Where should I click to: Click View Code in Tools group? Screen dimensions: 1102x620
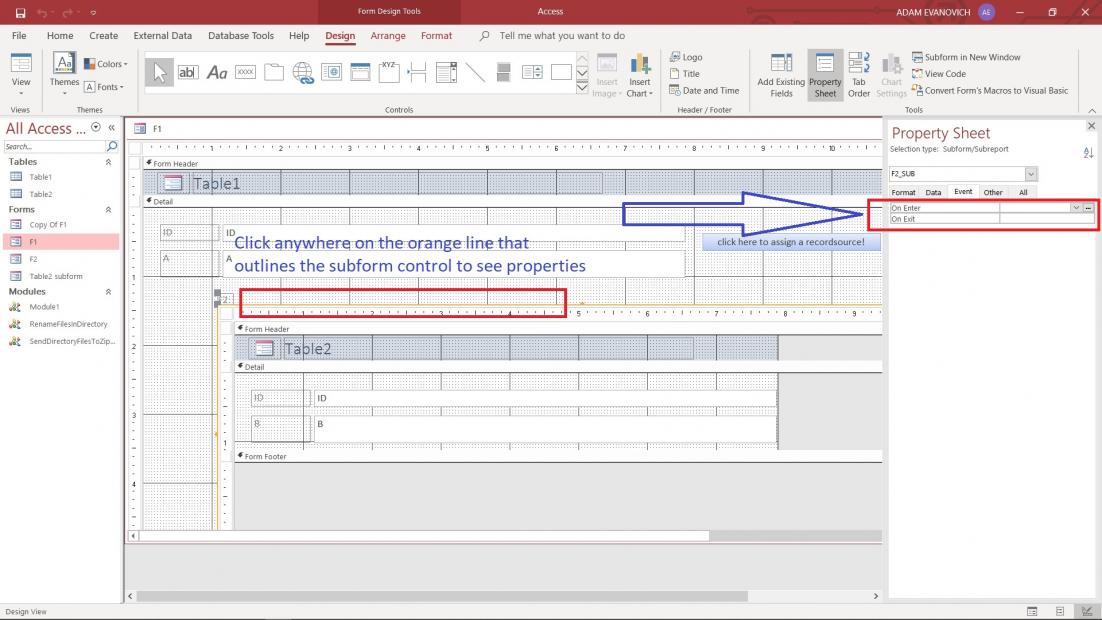[x=939, y=74]
